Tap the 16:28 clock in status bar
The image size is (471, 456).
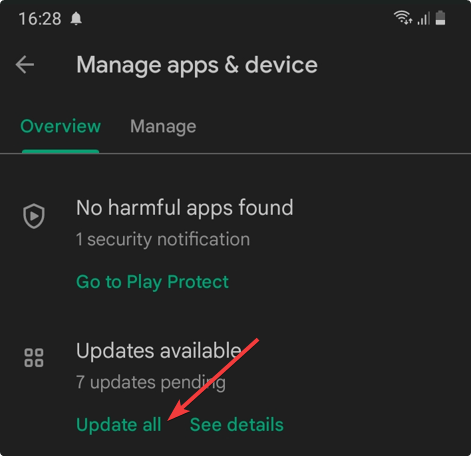point(40,19)
